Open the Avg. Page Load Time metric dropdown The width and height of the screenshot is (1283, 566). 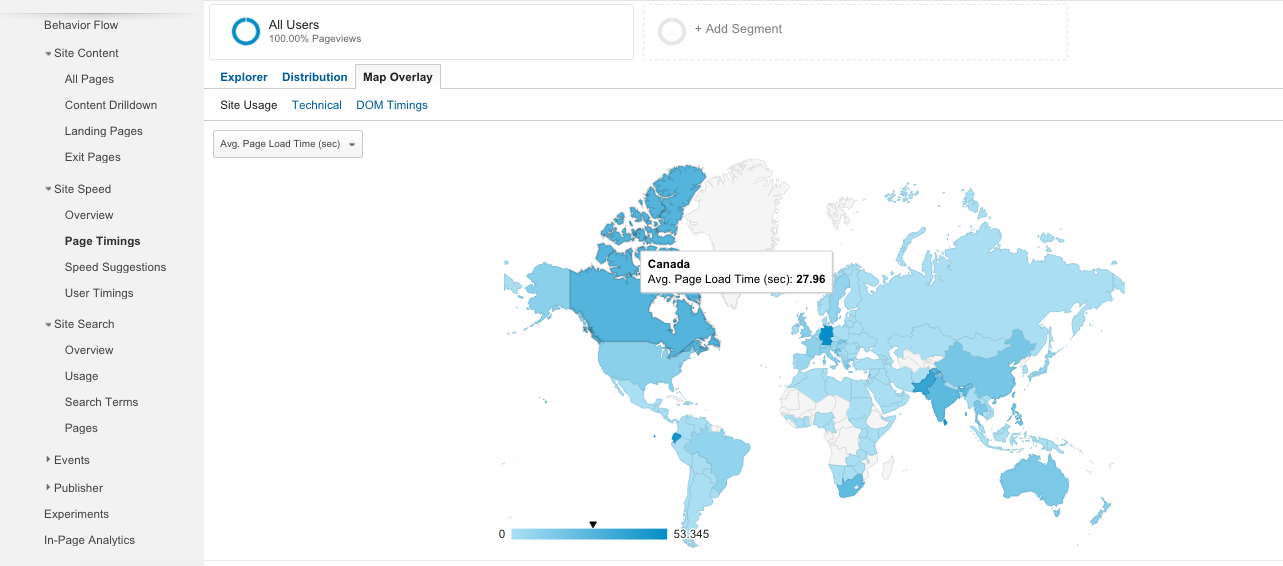tap(288, 144)
